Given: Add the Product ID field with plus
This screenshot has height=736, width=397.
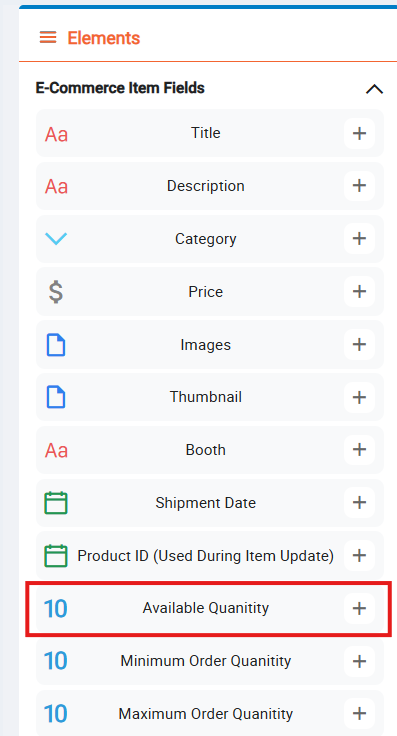Looking at the screenshot, I should point(359,556).
